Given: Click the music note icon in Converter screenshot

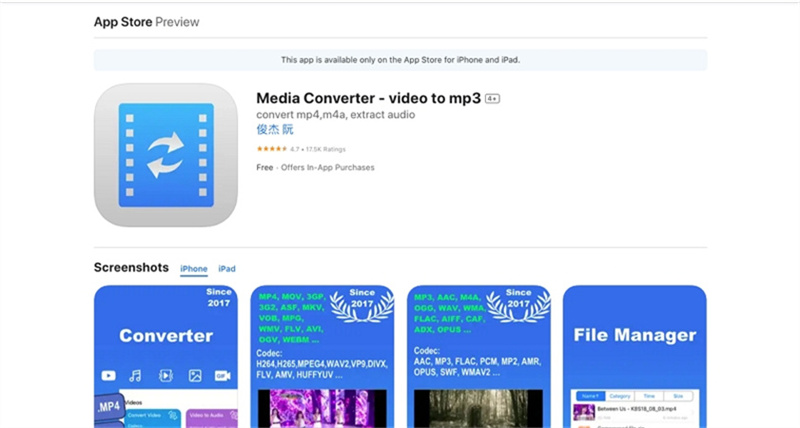Looking at the screenshot, I should pyautogui.click(x=136, y=376).
